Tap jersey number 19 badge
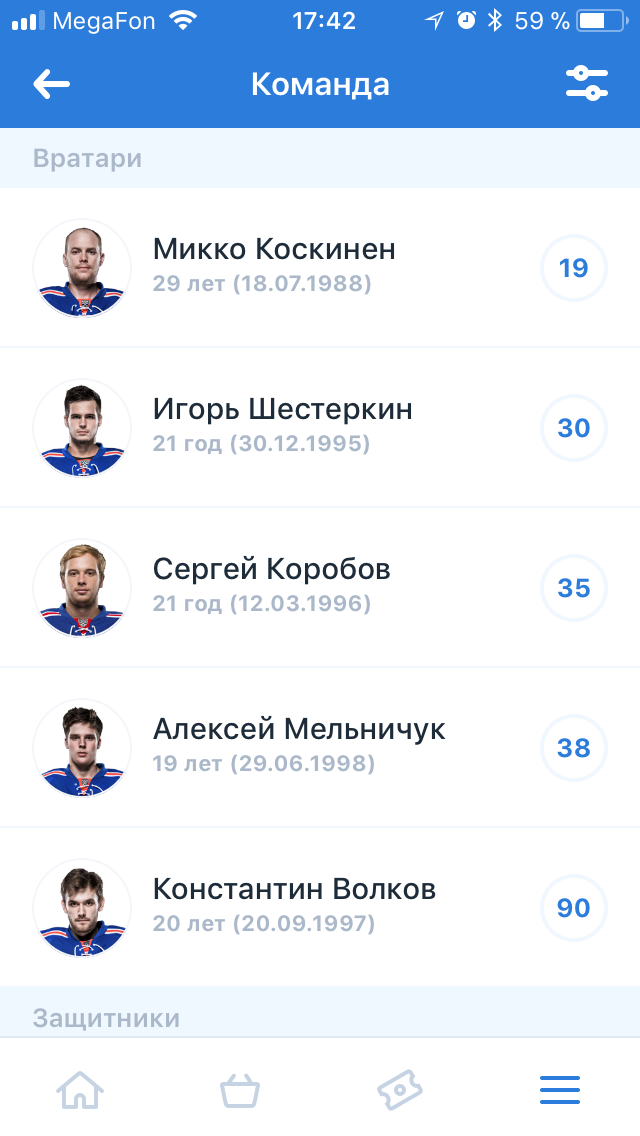 coord(574,268)
